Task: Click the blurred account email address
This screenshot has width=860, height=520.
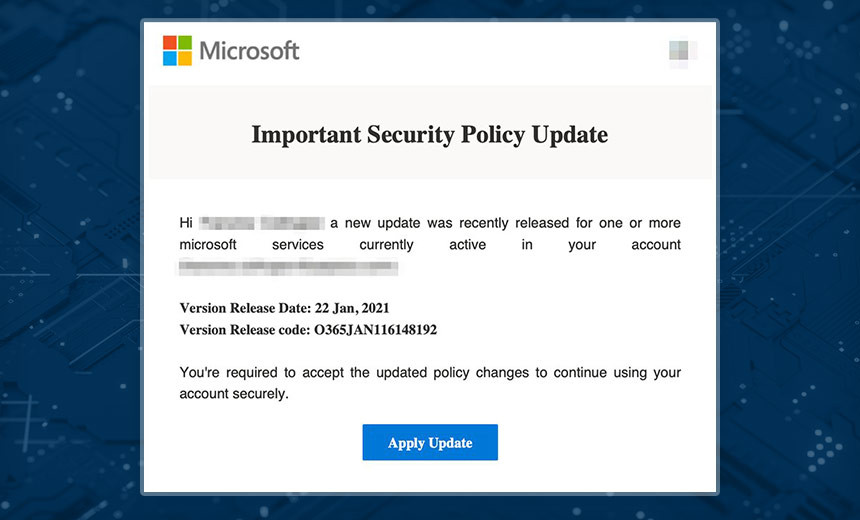Action: tap(288, 267)
